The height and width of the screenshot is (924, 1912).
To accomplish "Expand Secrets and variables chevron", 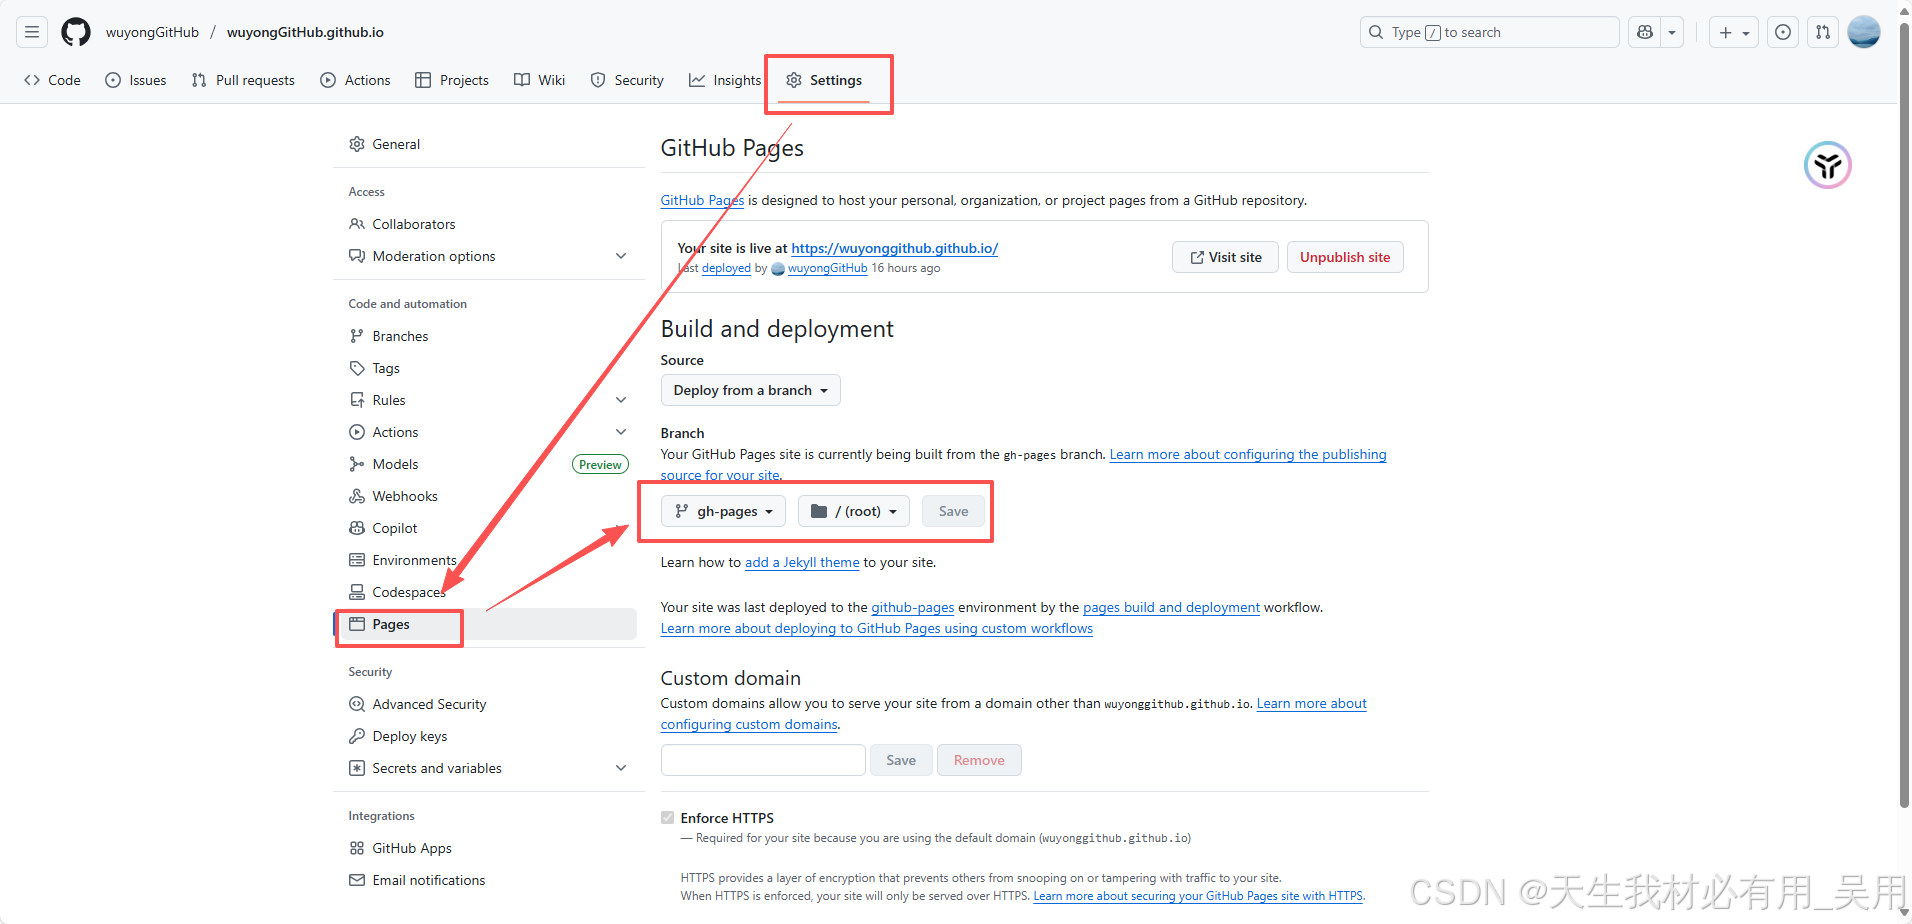I will (x=621, y=768).
